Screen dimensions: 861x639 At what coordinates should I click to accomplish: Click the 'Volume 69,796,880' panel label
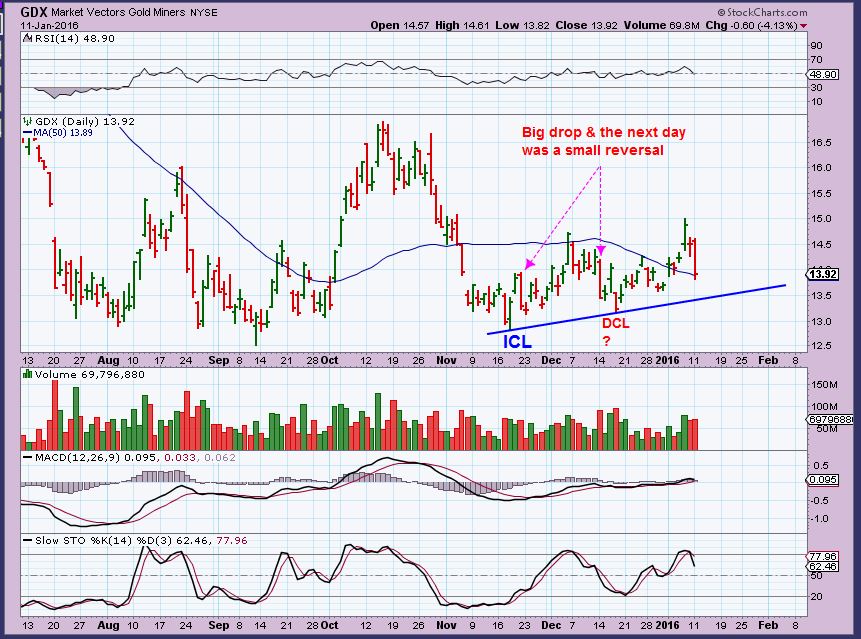90,374
